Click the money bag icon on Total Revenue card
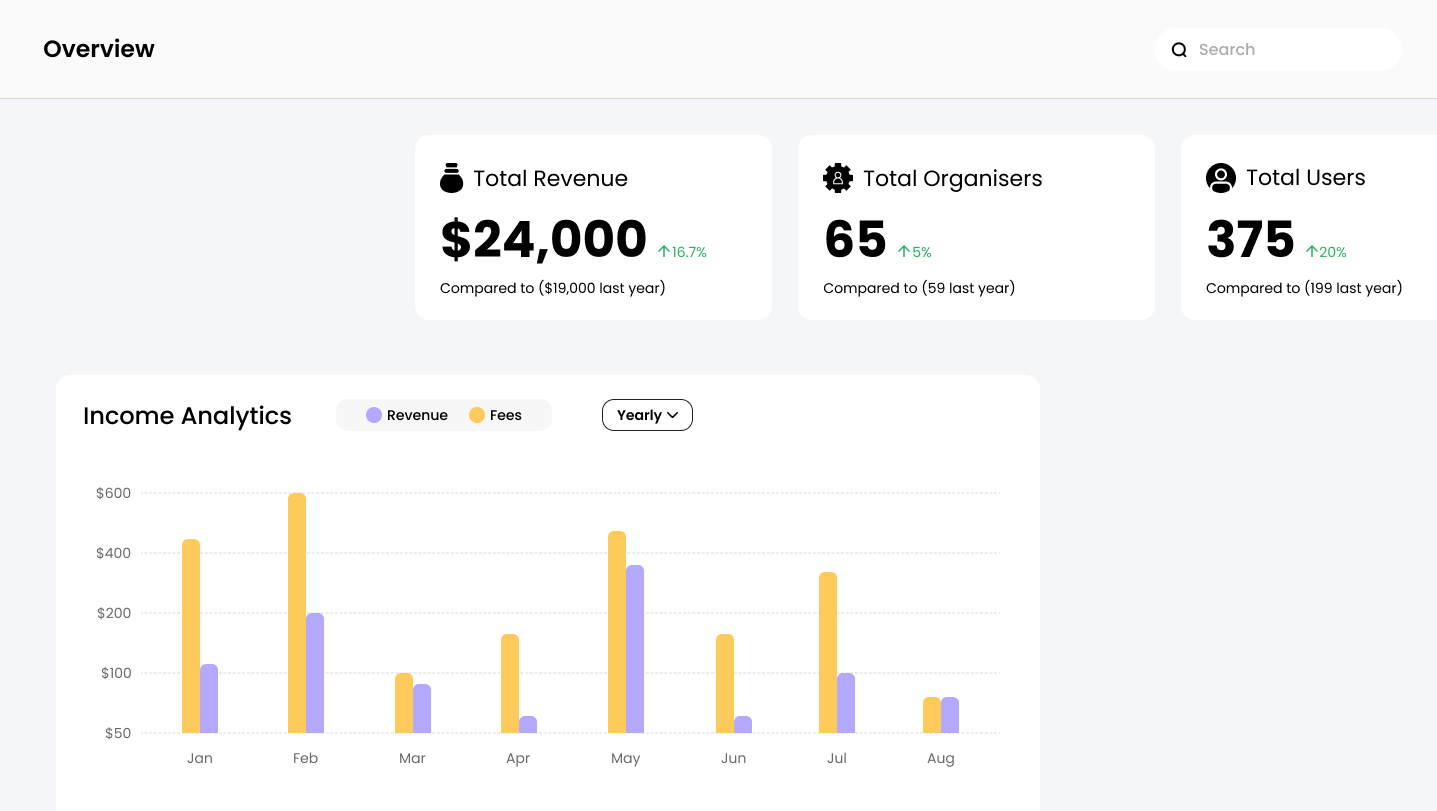The width and height of the screenshot is (1437, 811). (x=451, y=177)
